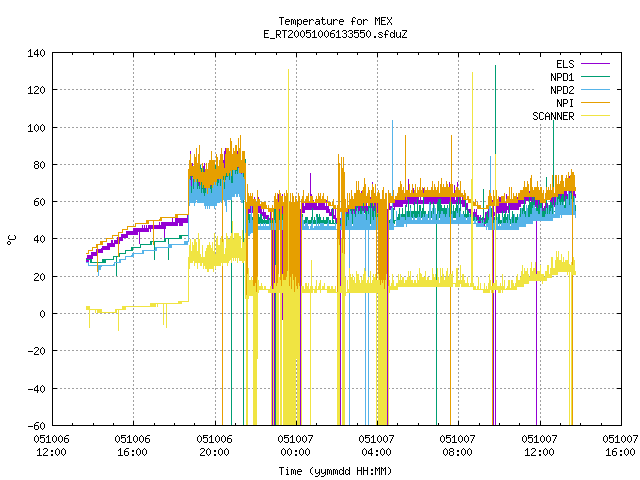Click the ELS legend label
This screenshot has width=640, height=480.
(x=565, y=64)
